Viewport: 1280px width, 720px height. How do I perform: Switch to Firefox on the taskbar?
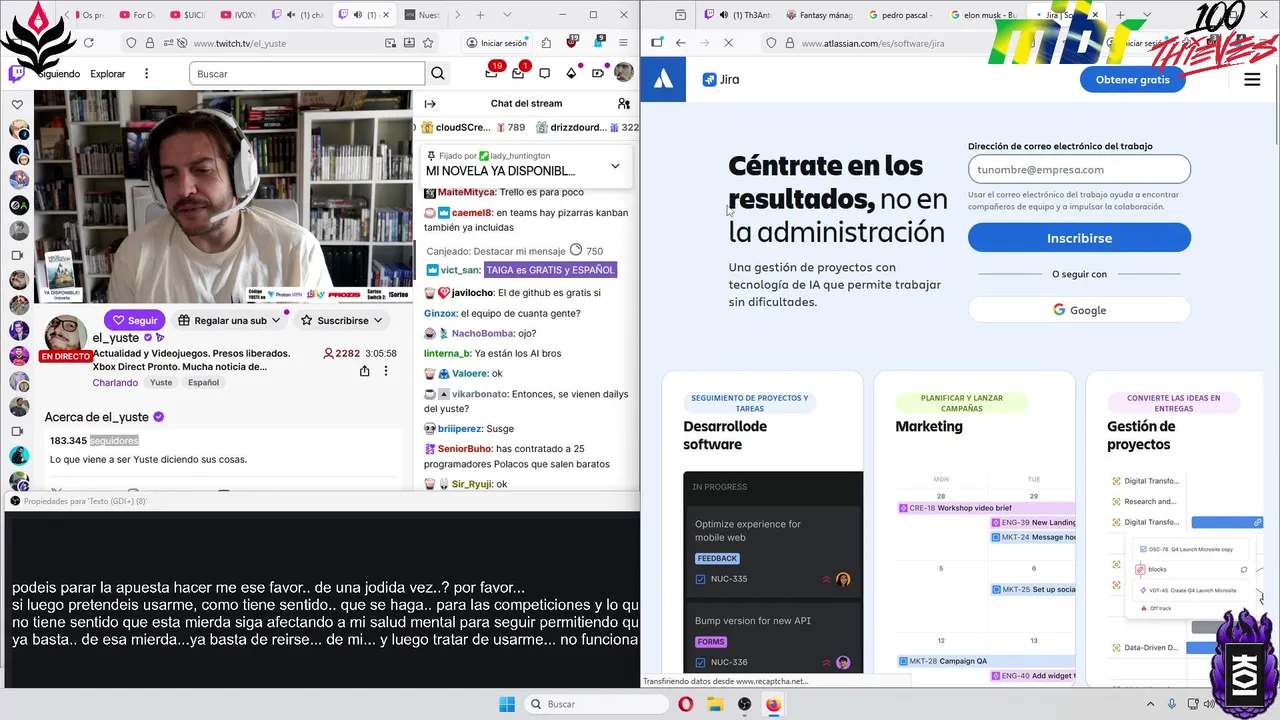click(x=773, y=704)
